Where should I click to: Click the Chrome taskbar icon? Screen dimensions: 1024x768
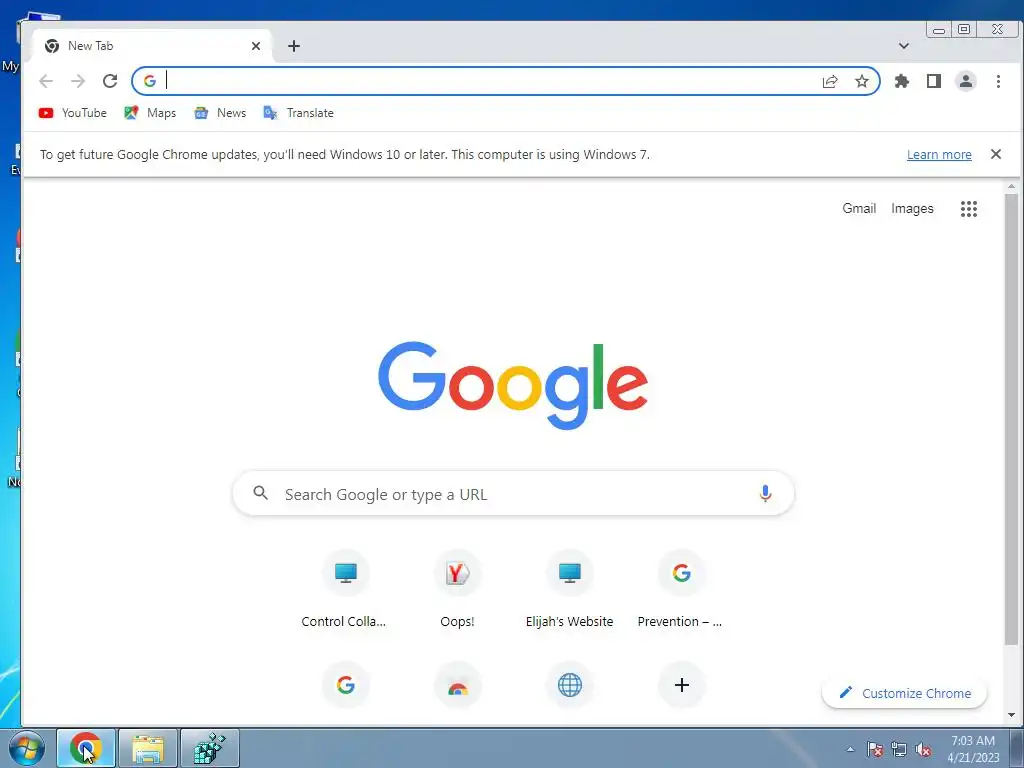(x=86, y=748)
